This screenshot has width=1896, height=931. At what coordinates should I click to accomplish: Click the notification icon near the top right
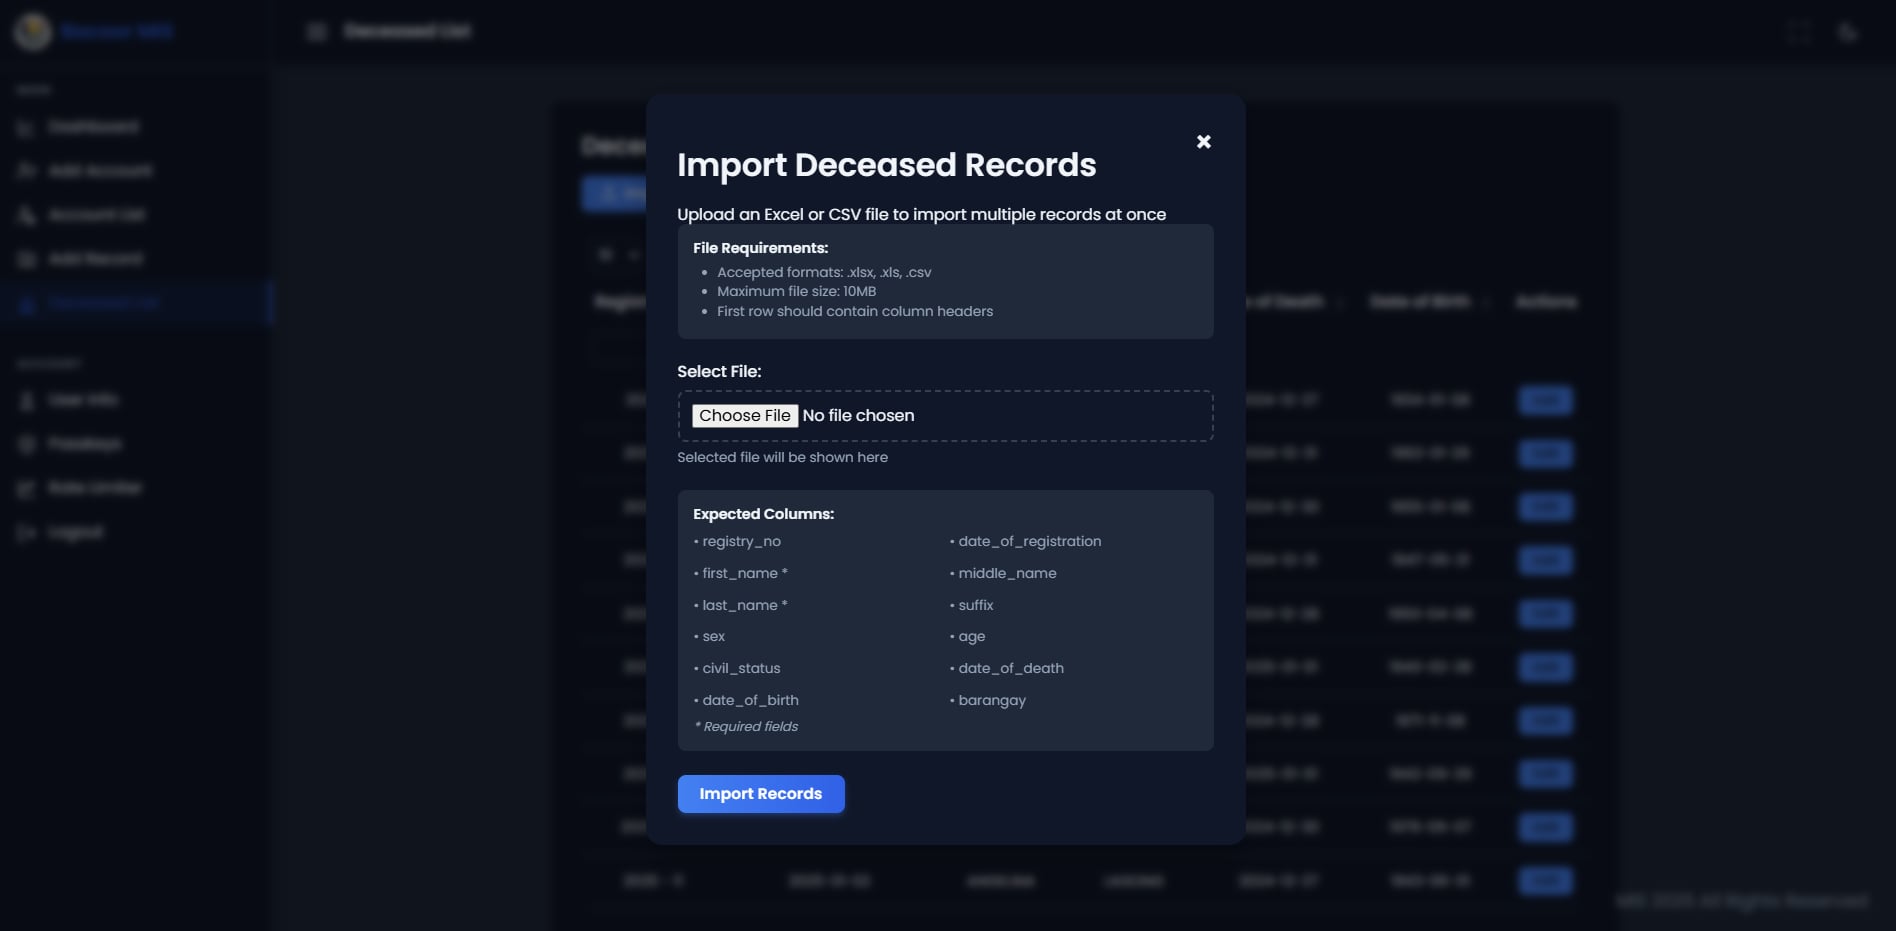click(x=1797, y=31)
